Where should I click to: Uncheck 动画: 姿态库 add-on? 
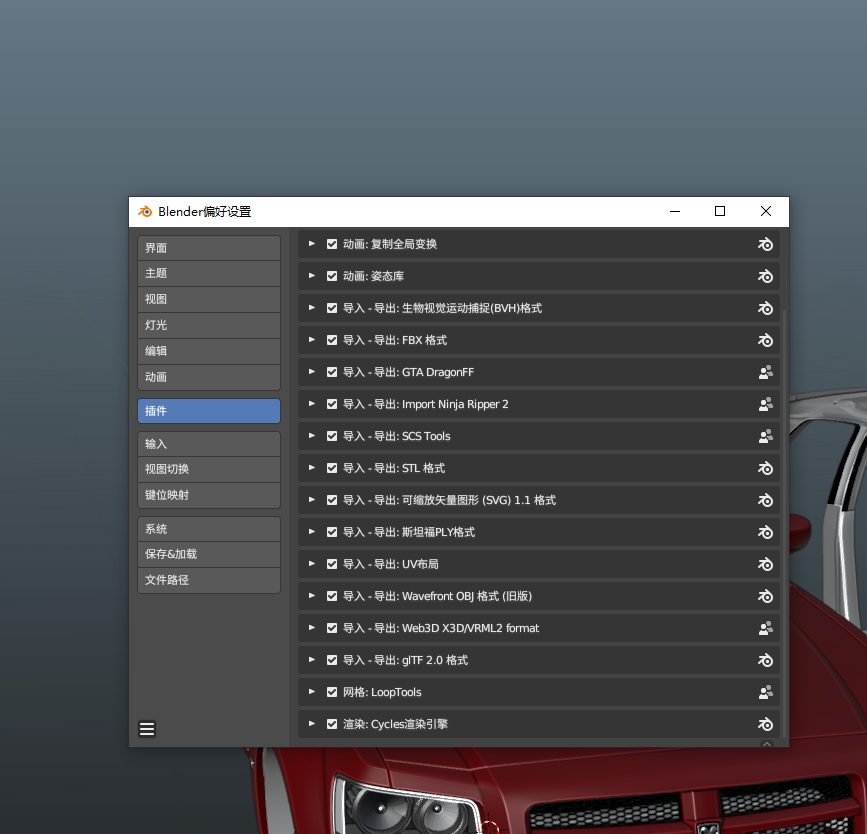332,276
